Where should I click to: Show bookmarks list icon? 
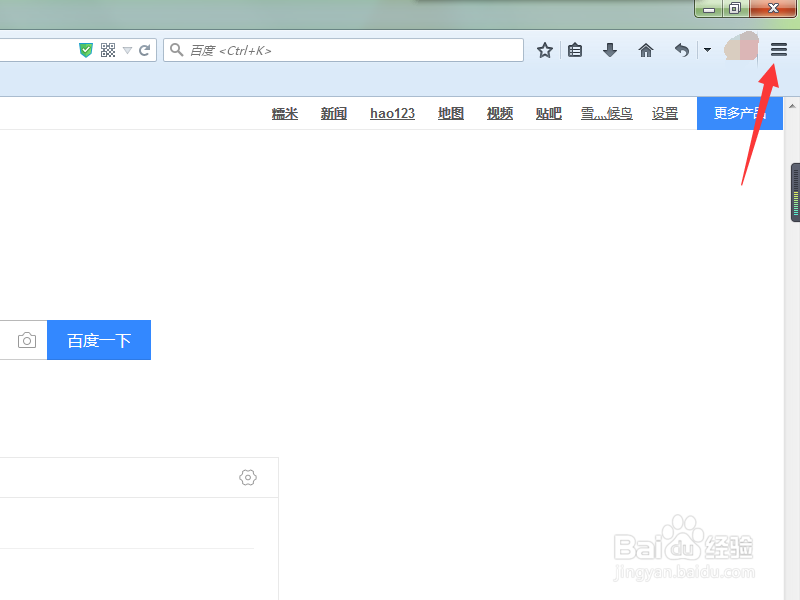(575, 50)
